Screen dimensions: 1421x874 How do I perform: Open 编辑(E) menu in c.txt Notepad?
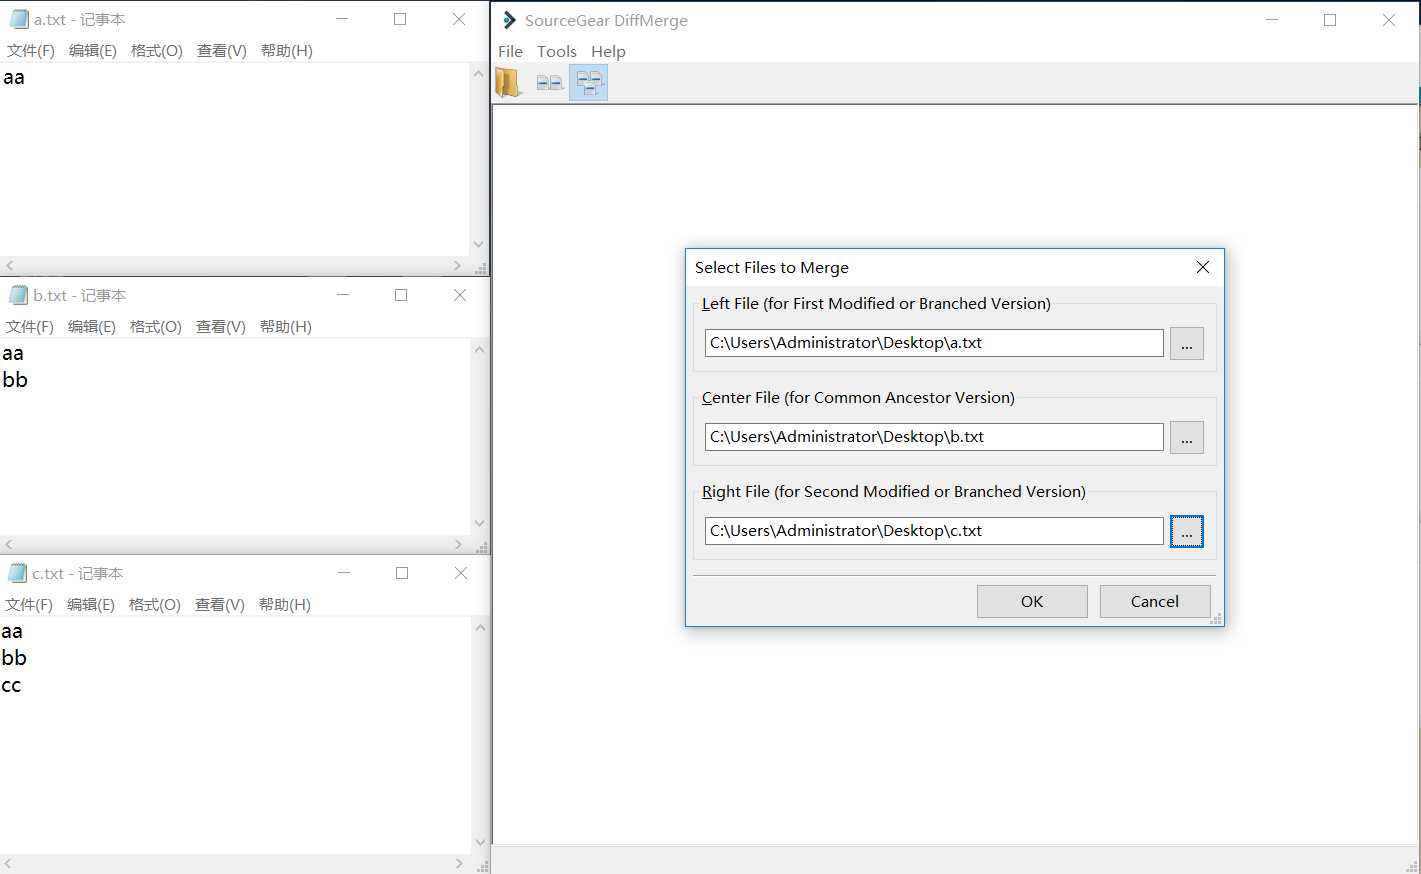pos(90,604)
